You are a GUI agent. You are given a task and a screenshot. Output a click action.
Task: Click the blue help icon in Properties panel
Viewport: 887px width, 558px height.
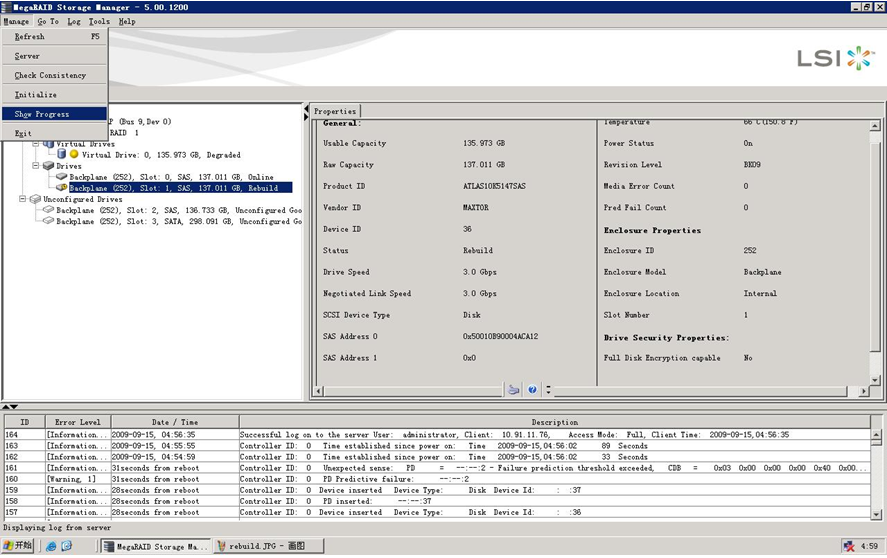click(x=532, y=389)
